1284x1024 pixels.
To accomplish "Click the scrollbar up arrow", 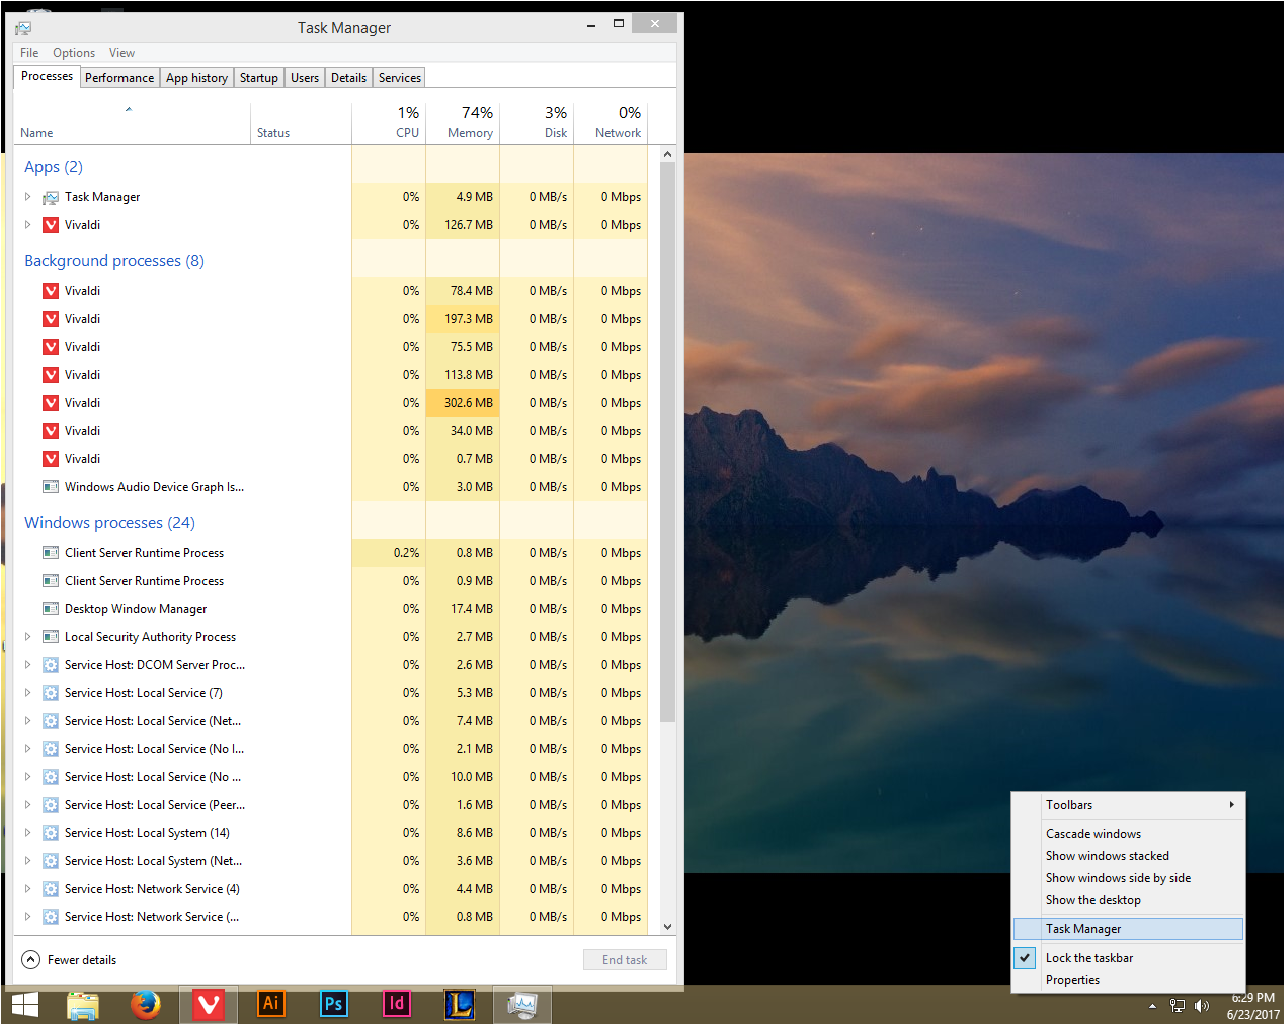I will pos(668,154).
